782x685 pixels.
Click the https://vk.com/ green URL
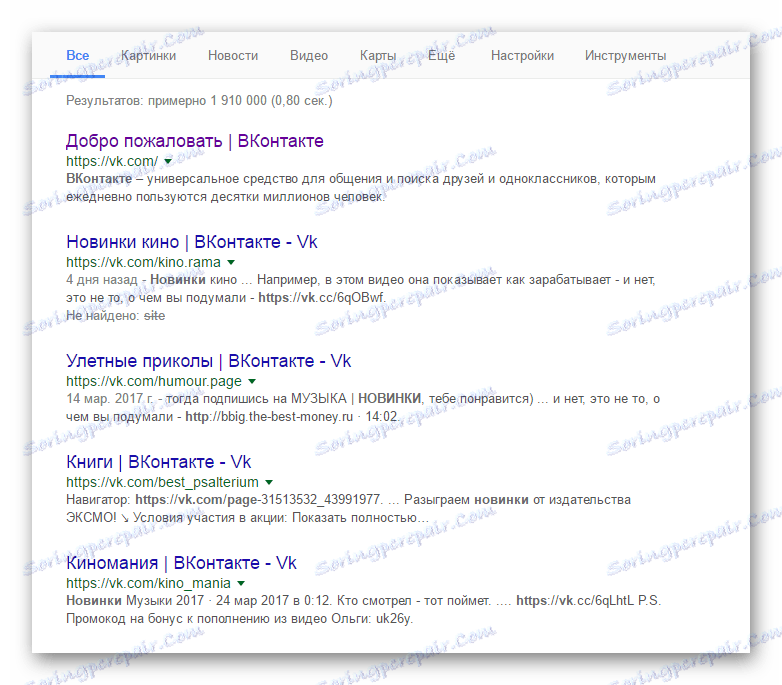[112, 161]
